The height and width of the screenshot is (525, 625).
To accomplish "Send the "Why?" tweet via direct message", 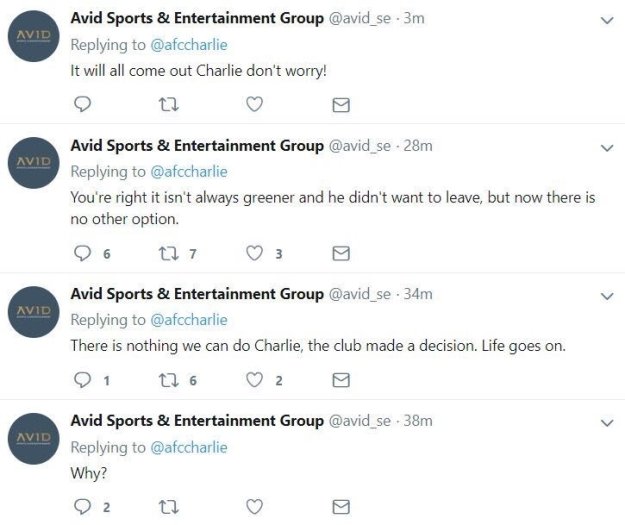I will [x=340, y=507].
